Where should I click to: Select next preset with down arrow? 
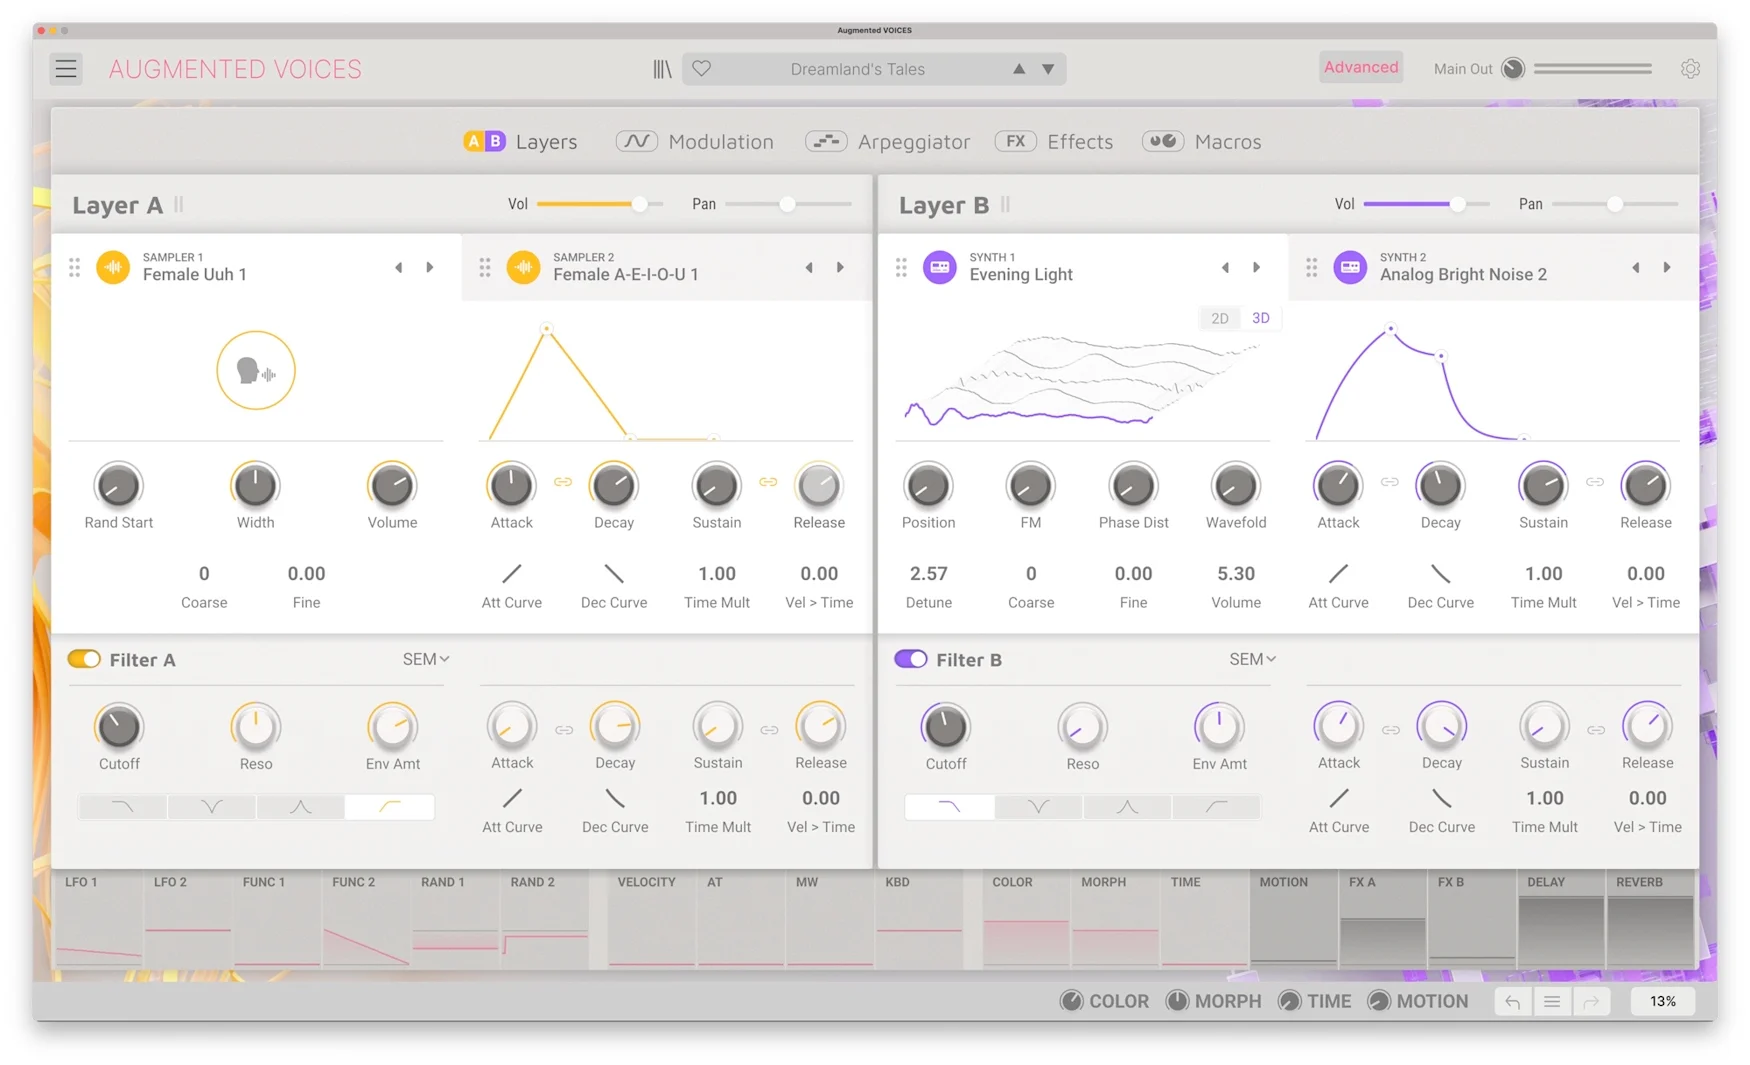coord(1048,69)
